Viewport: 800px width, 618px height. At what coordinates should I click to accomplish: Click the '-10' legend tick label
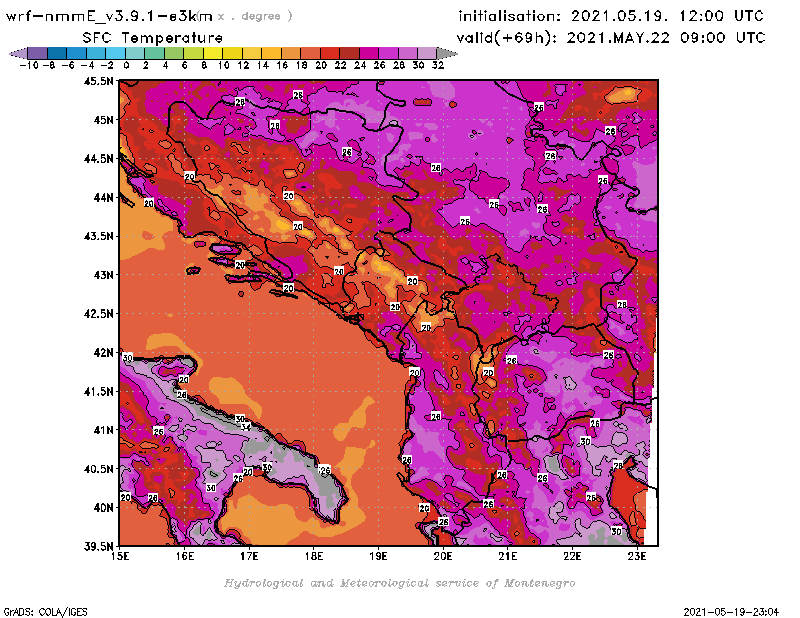tap(29, 65)
